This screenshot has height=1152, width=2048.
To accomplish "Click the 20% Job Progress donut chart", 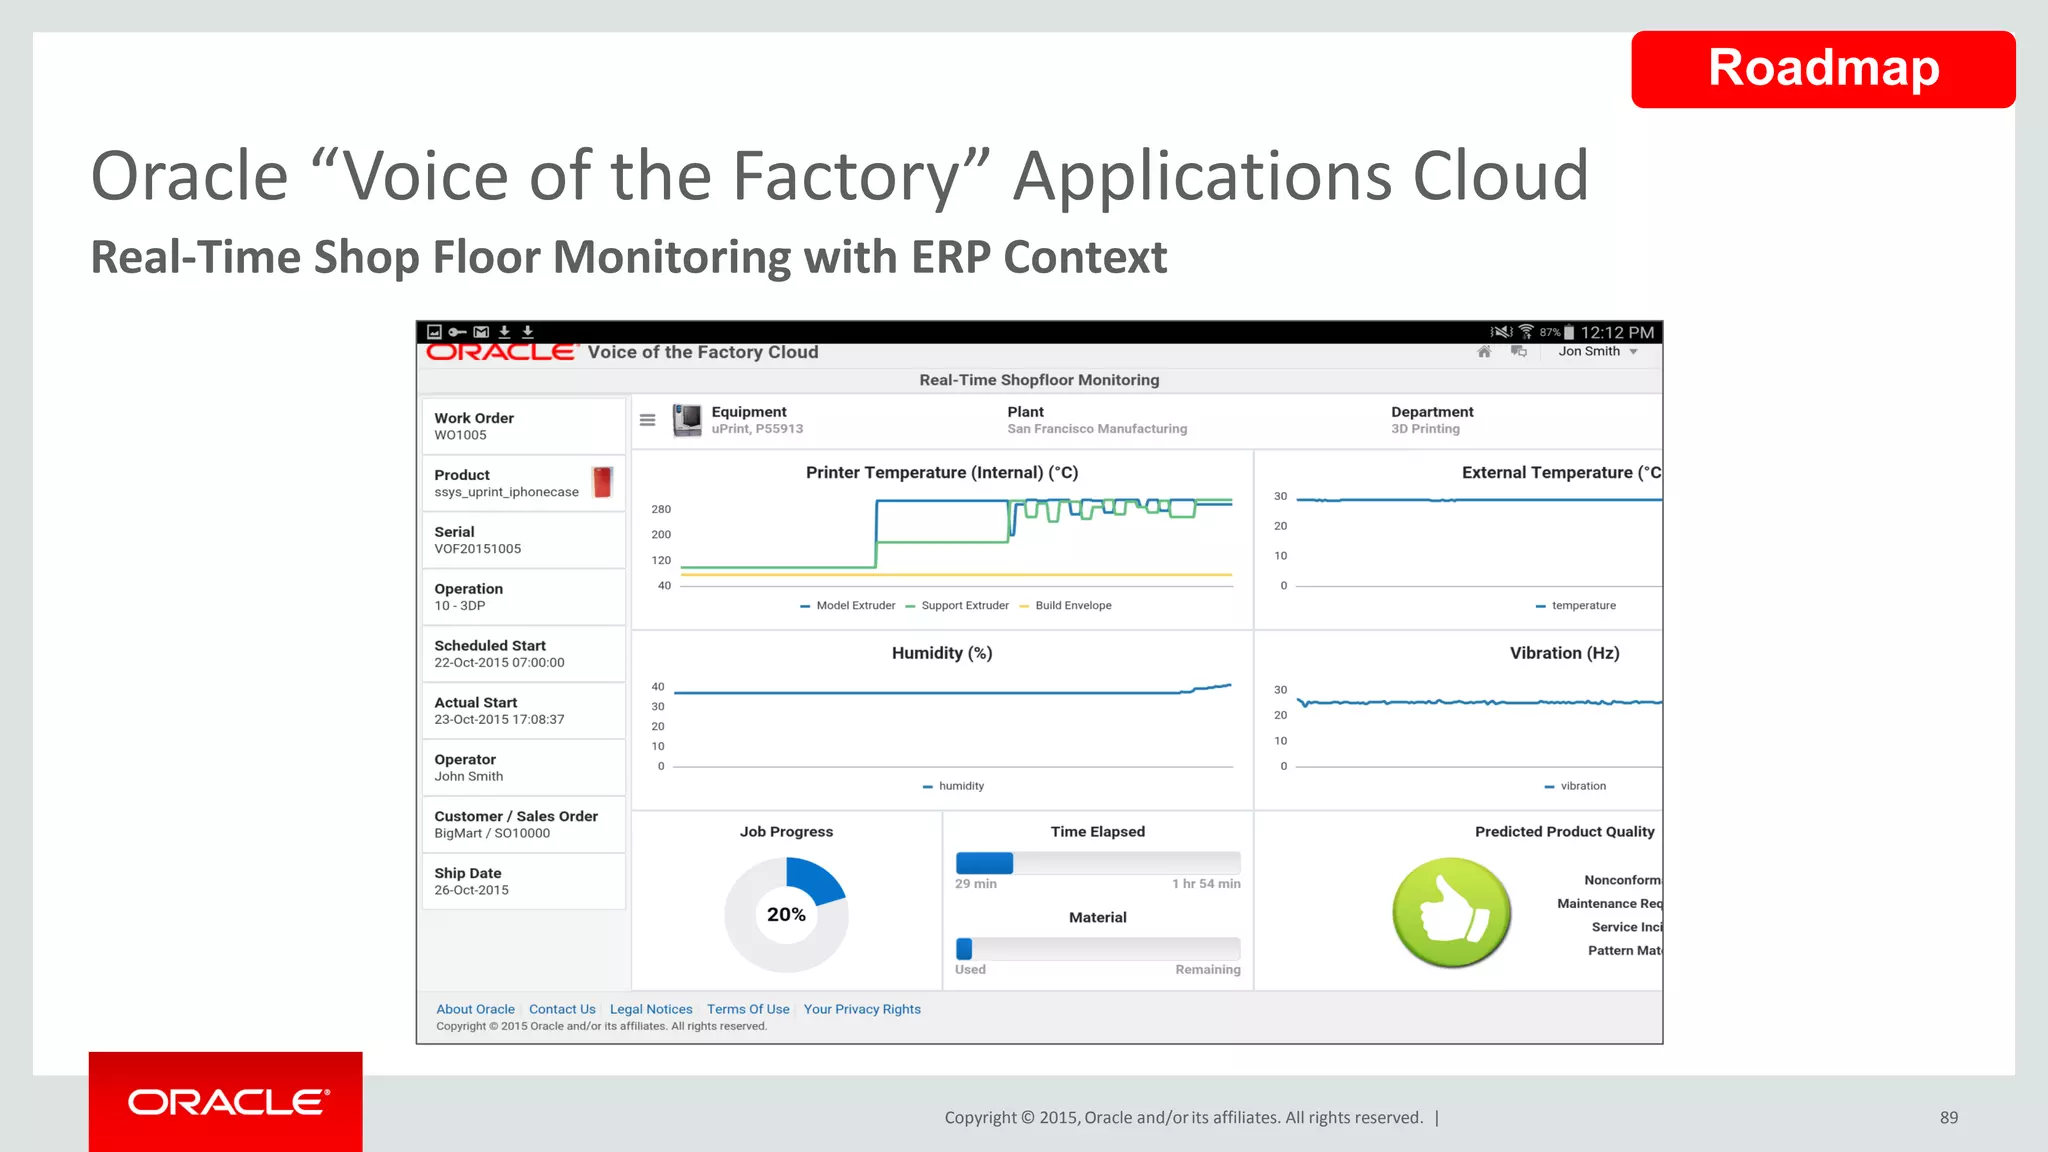I will pyautogui.click(x=786, y=915).
